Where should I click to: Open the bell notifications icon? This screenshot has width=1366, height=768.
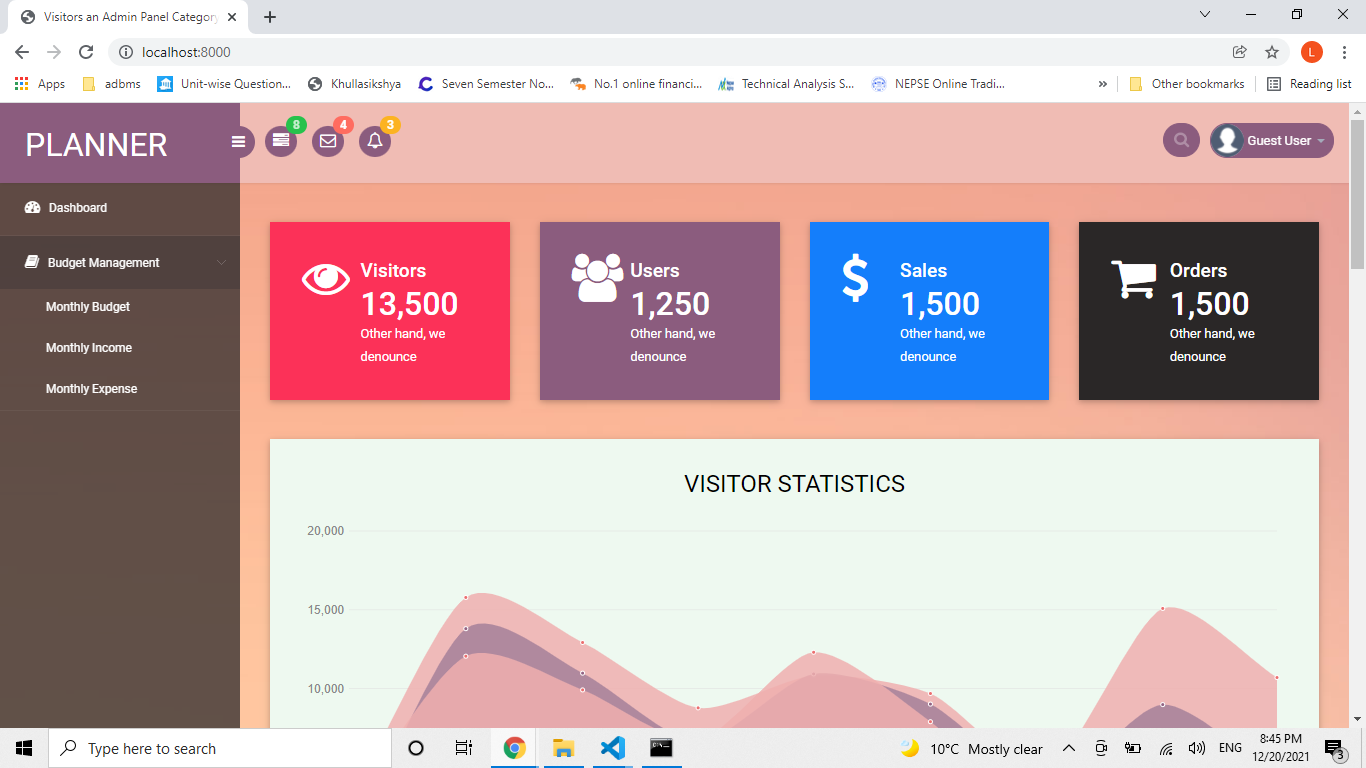click(375, 142)
